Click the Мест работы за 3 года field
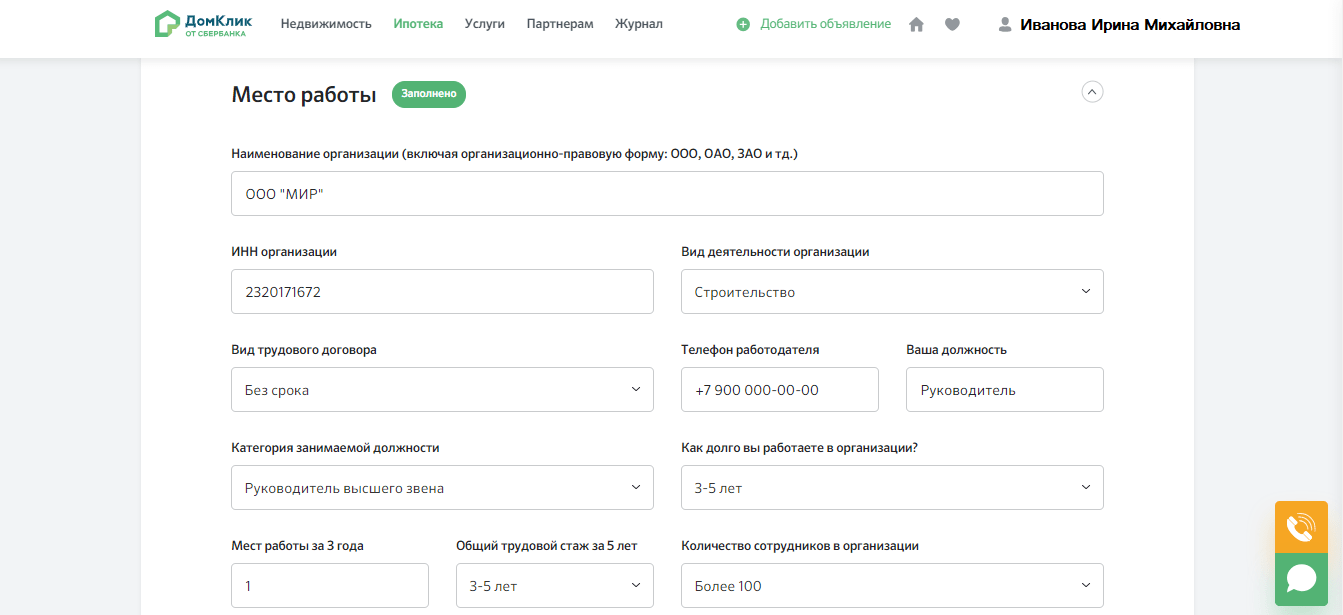The height and width of the screenshot is (615, 1343). pos(330,586)
